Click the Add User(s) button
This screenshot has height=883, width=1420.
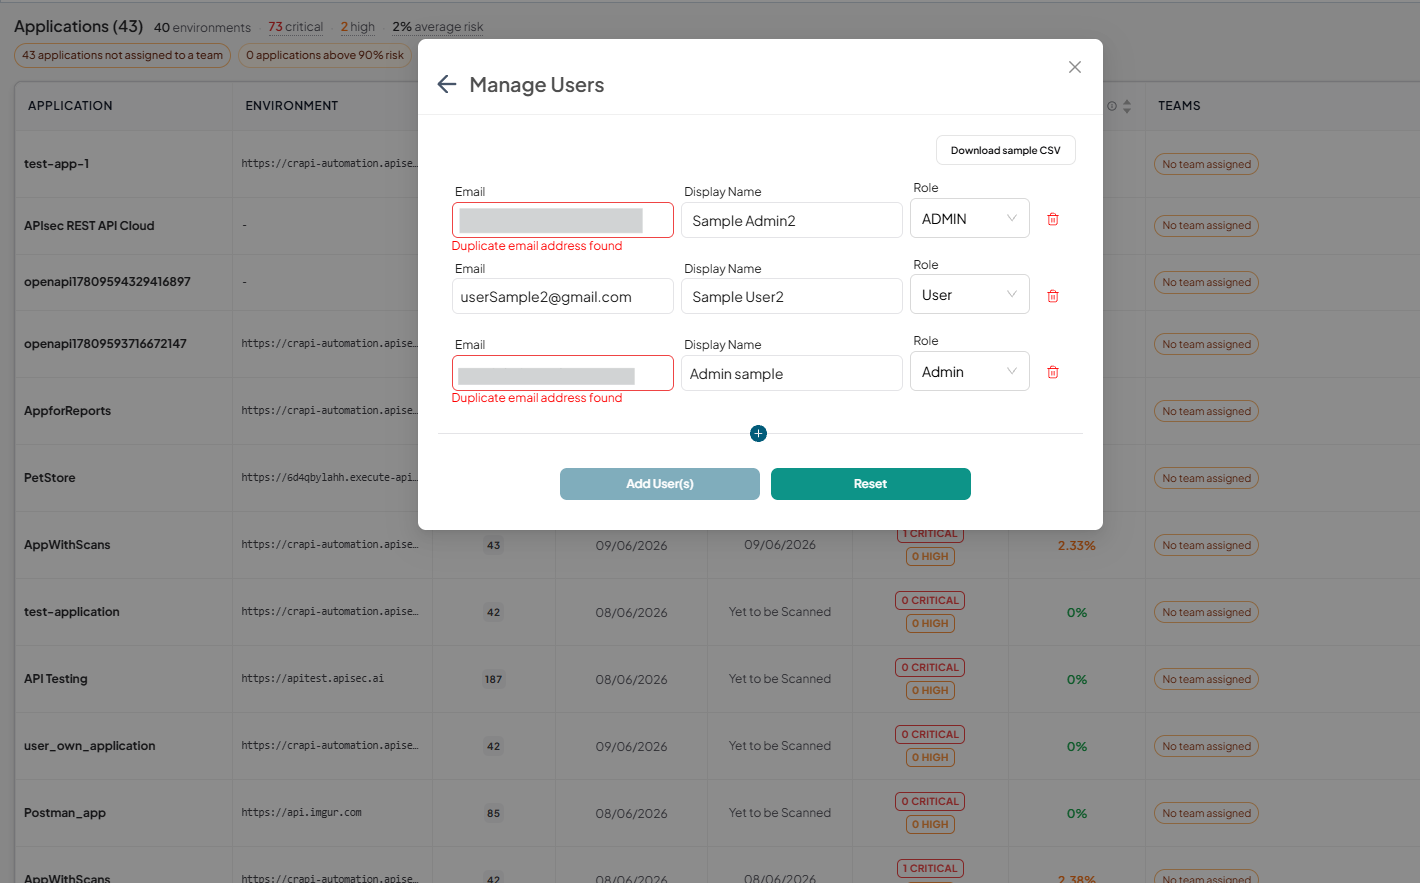(660, 484)
